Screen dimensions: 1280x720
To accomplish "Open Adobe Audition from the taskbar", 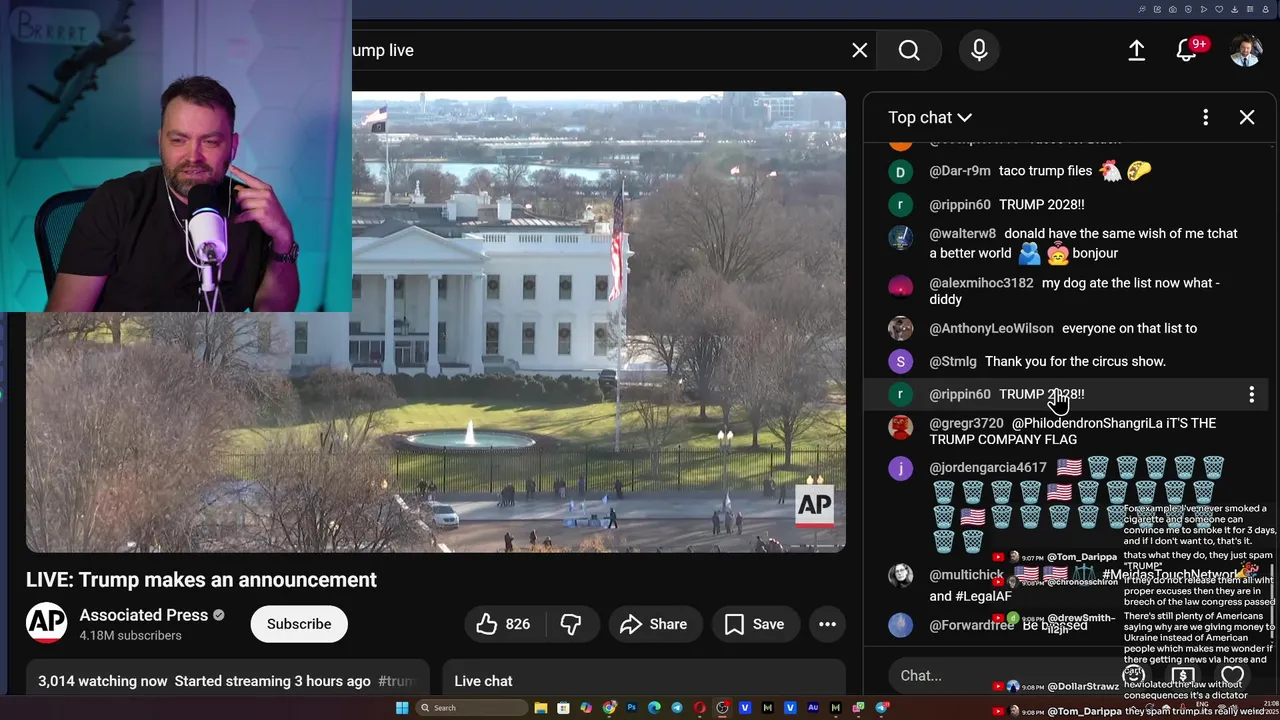I will (x=813, y=708).
